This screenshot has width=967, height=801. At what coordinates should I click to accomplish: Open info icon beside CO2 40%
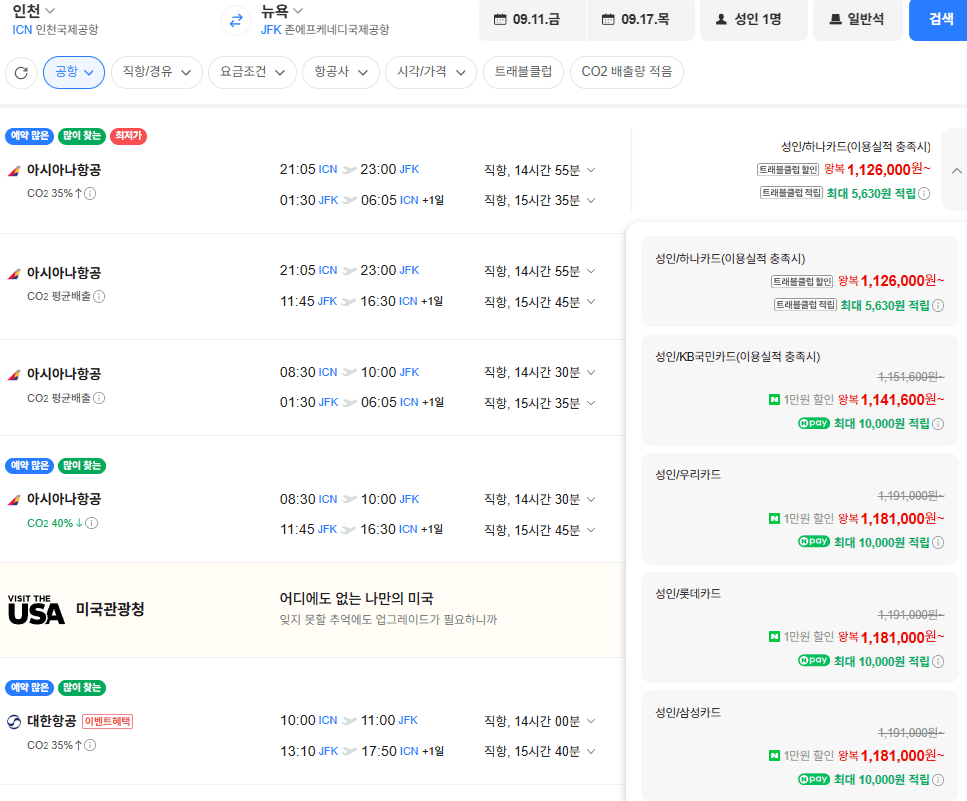click(91, 523)
